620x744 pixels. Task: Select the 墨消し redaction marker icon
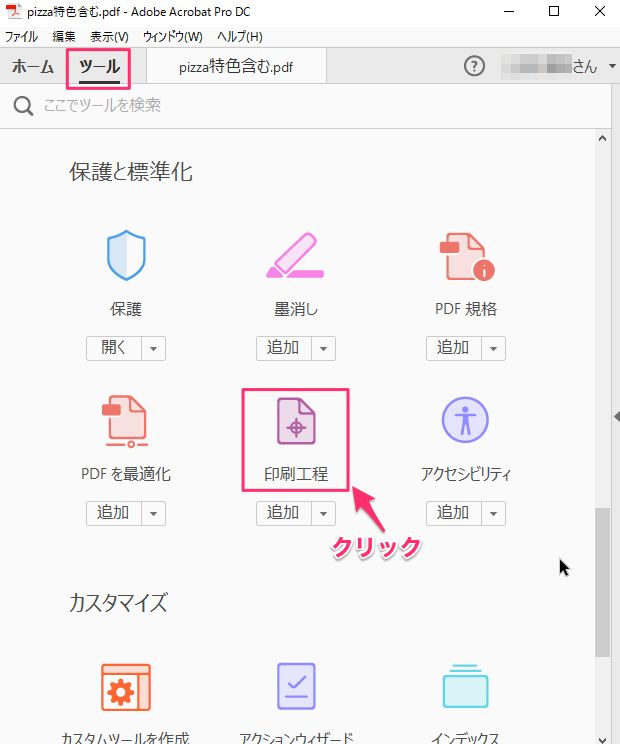pos(295,255)
